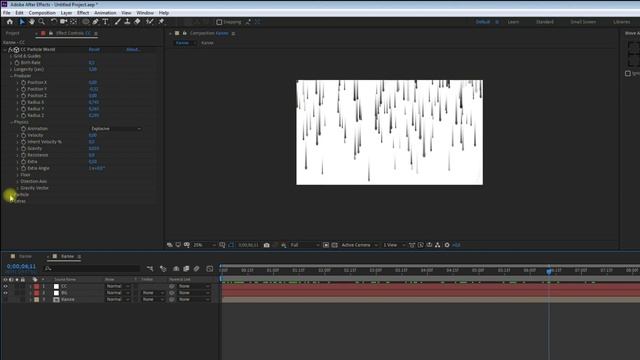The height and width of the screenshot is (360, 640).
Task: Click the shy layers icon in timeline
Action: point(176,268)
